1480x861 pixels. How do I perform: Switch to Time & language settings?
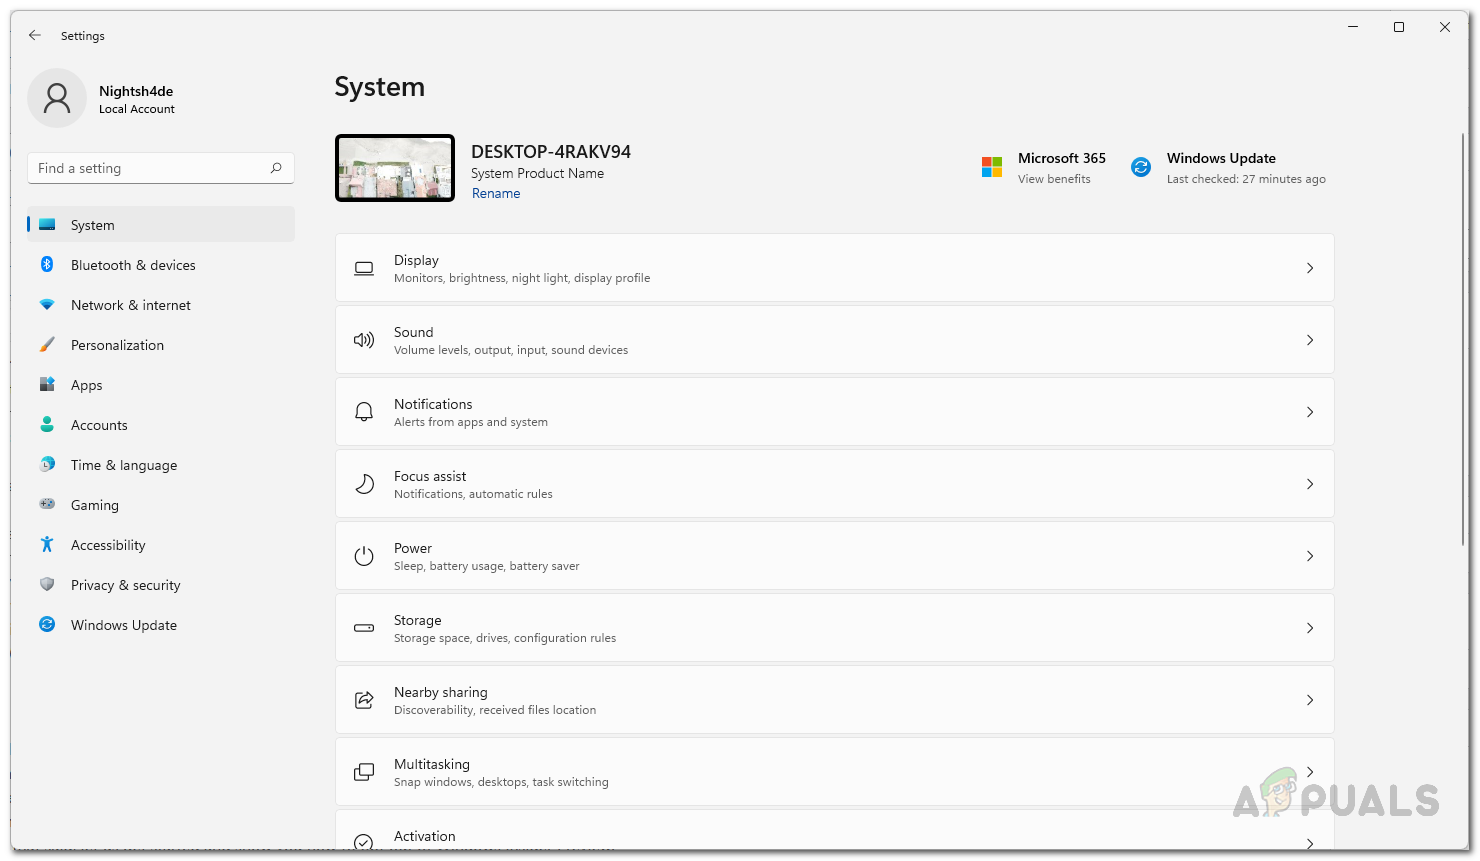tap(124, 465)
